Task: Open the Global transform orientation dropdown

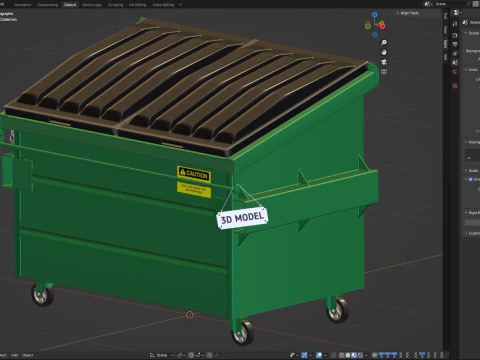Action: click(x=161, y=355)
